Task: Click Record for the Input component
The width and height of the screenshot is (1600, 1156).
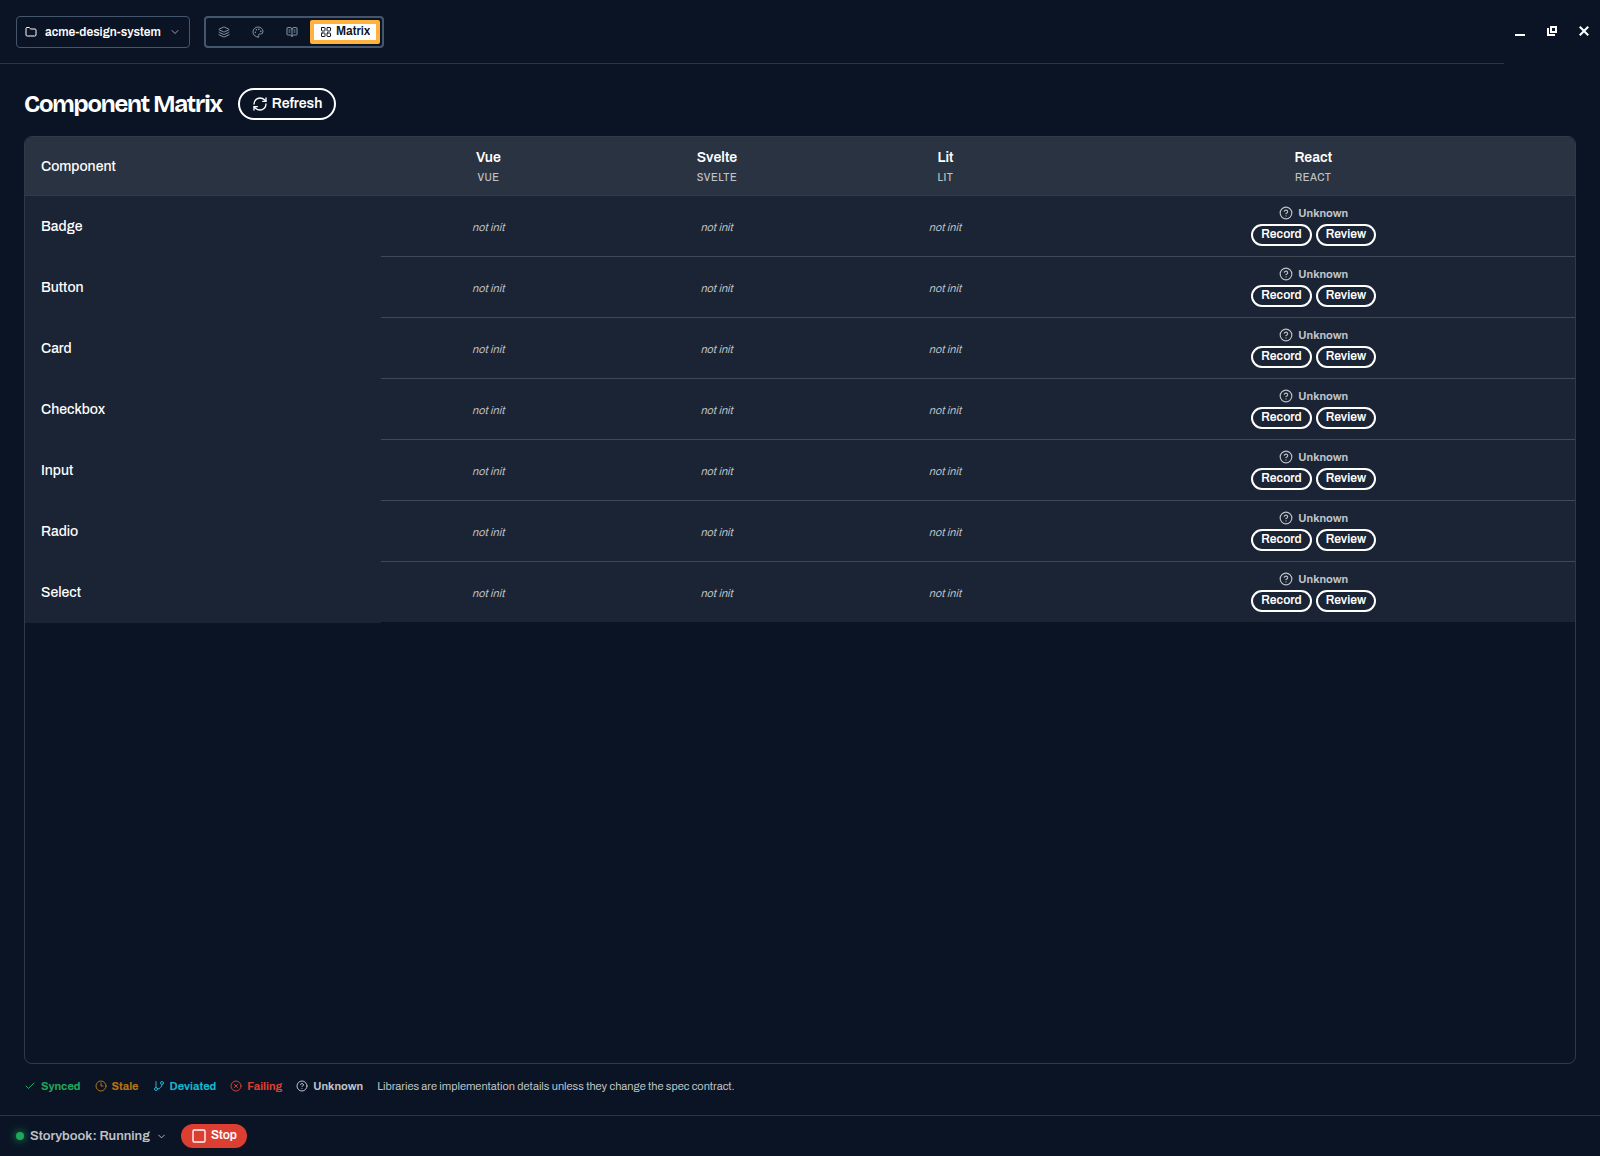Action: coord(1281,479)
